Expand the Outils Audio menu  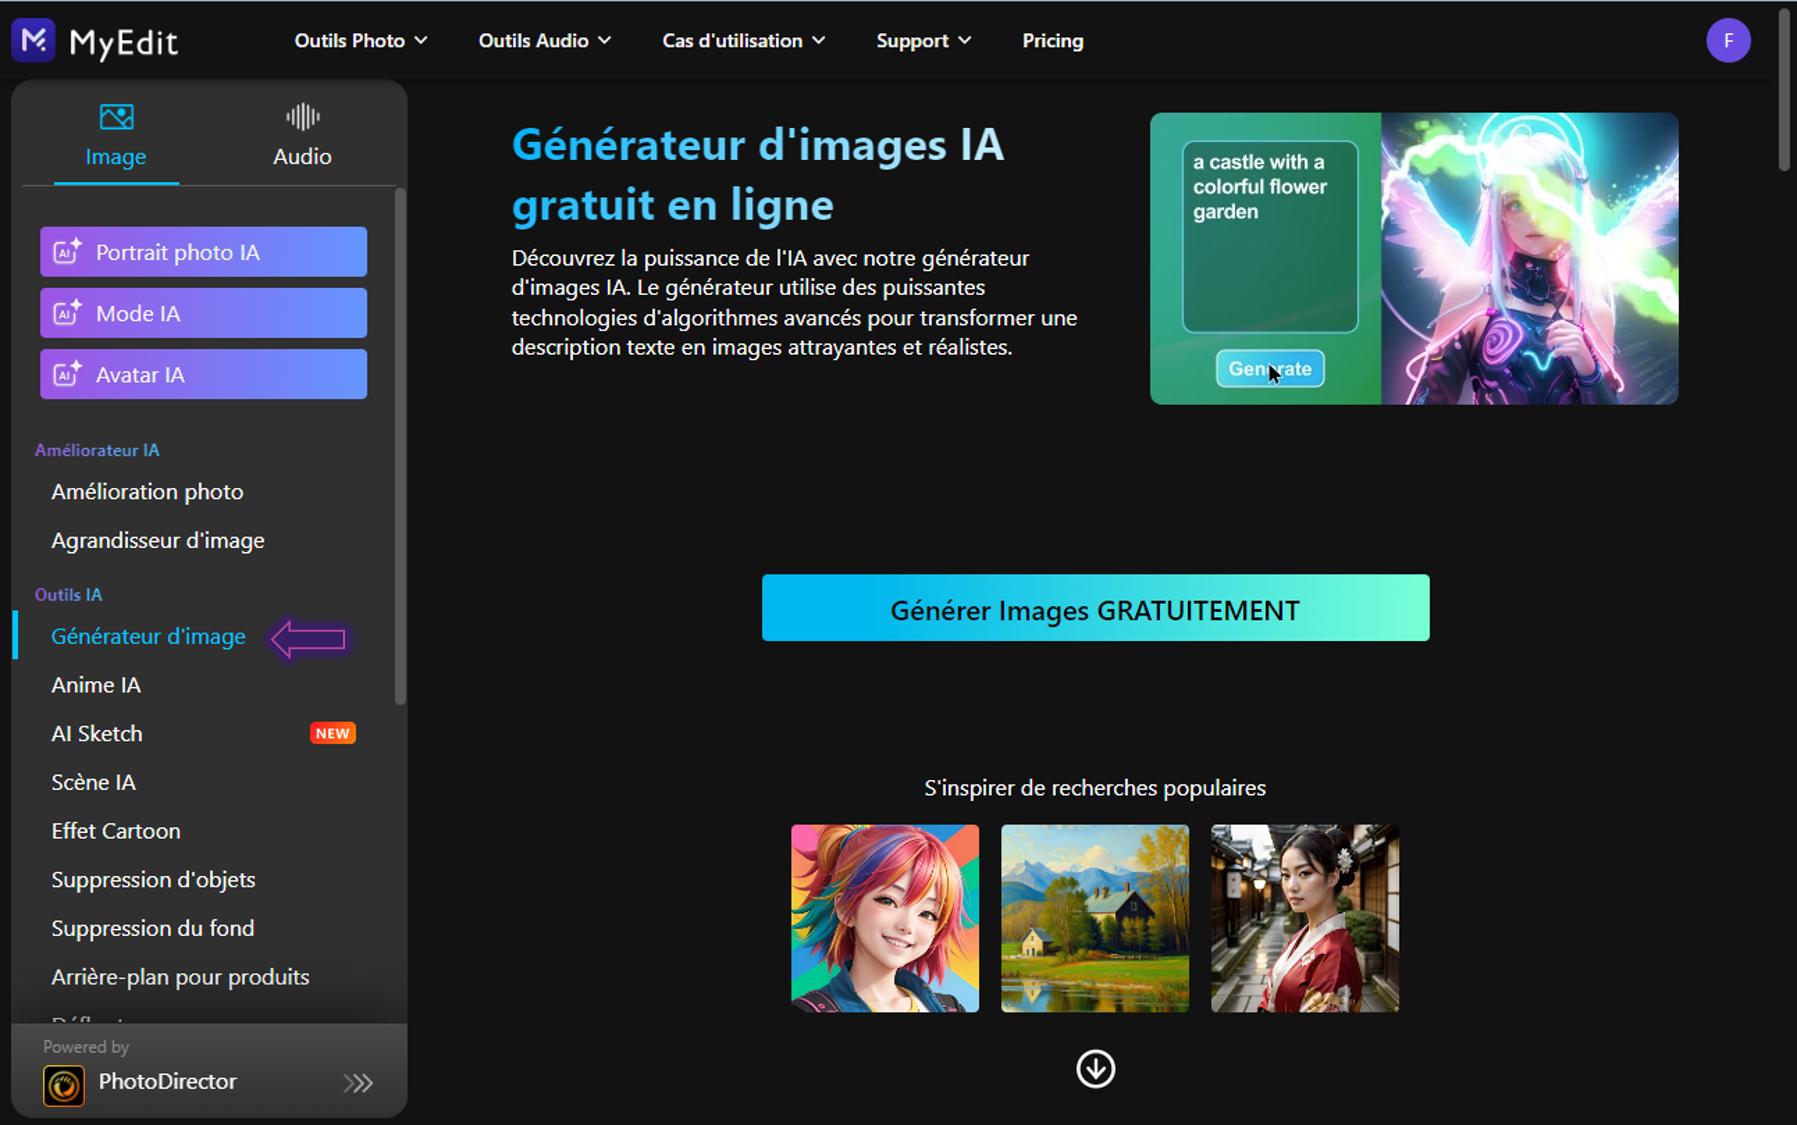click(x=543, y=40)
